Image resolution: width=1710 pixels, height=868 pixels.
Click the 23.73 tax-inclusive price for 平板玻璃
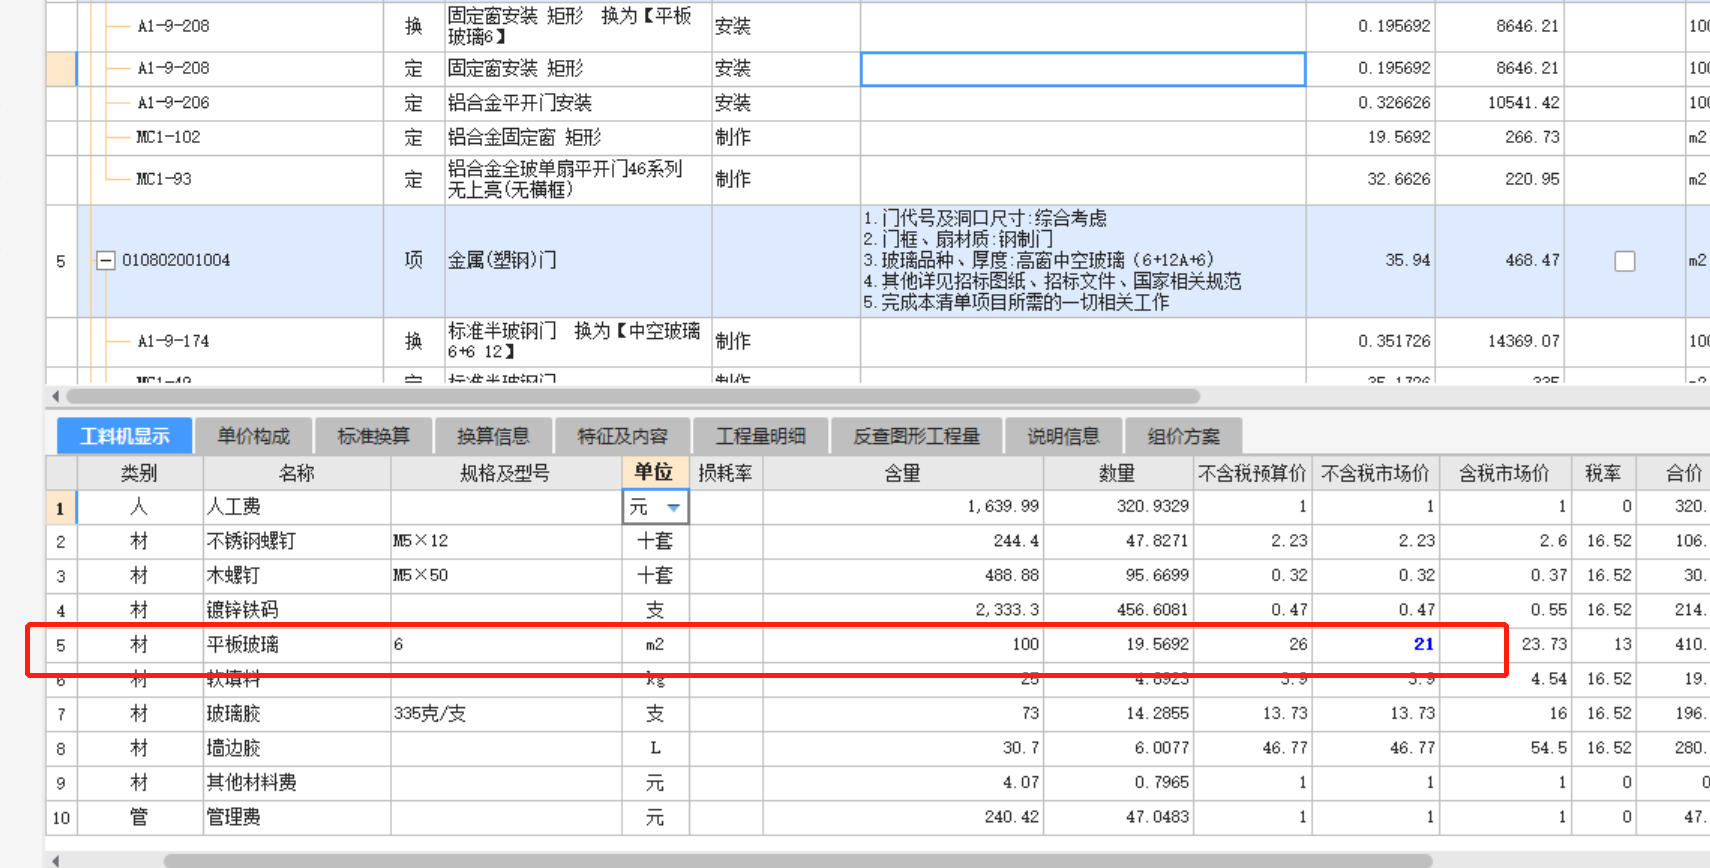1544,644
